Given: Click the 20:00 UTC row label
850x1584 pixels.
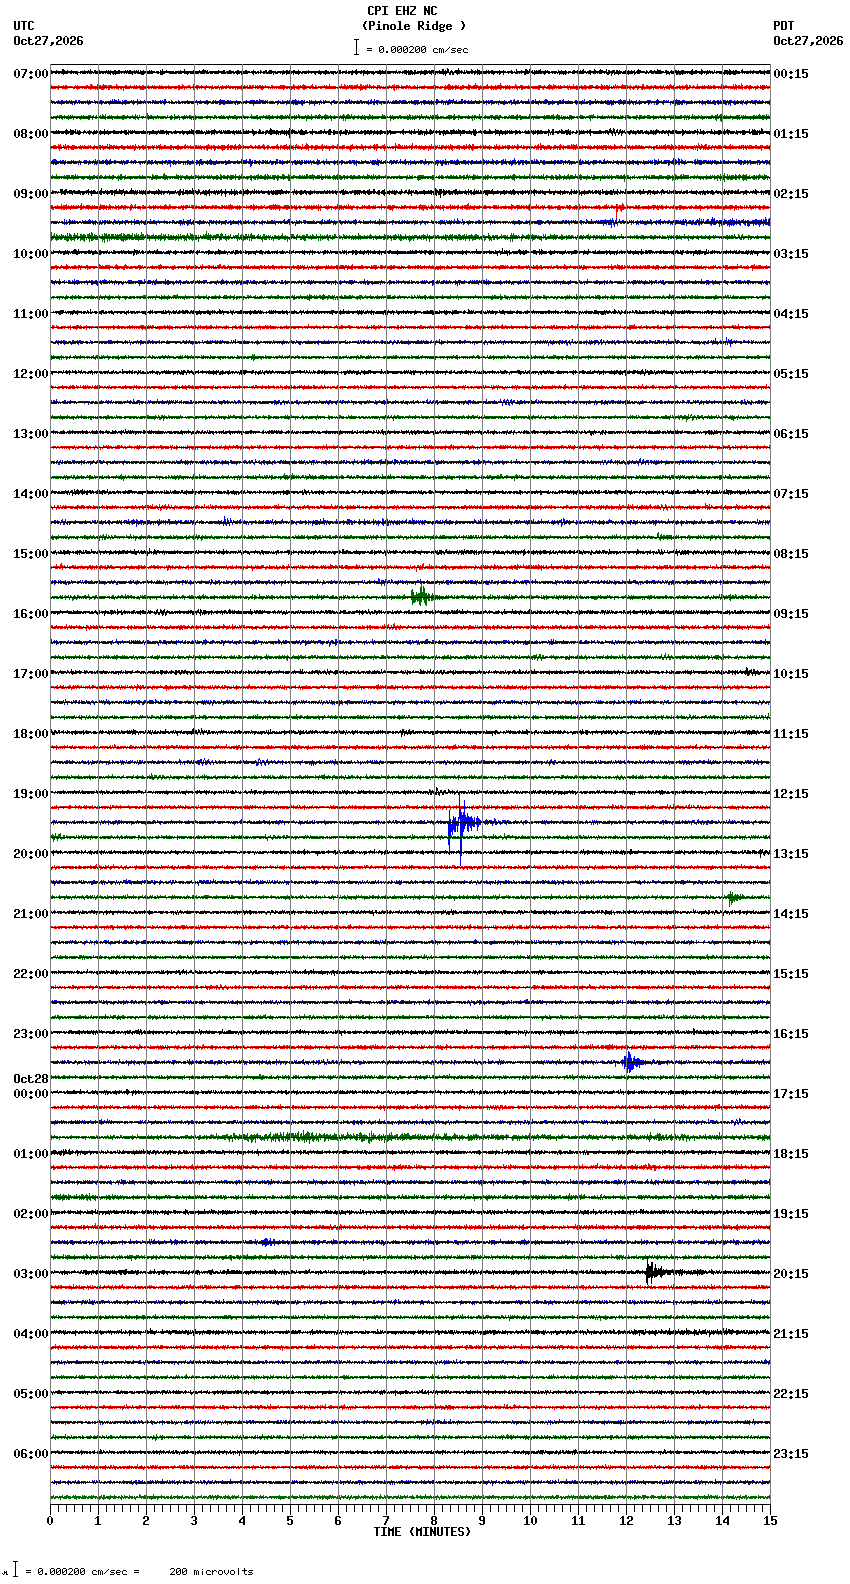Looking at the screenshot, I should click(x=31, y=854).
